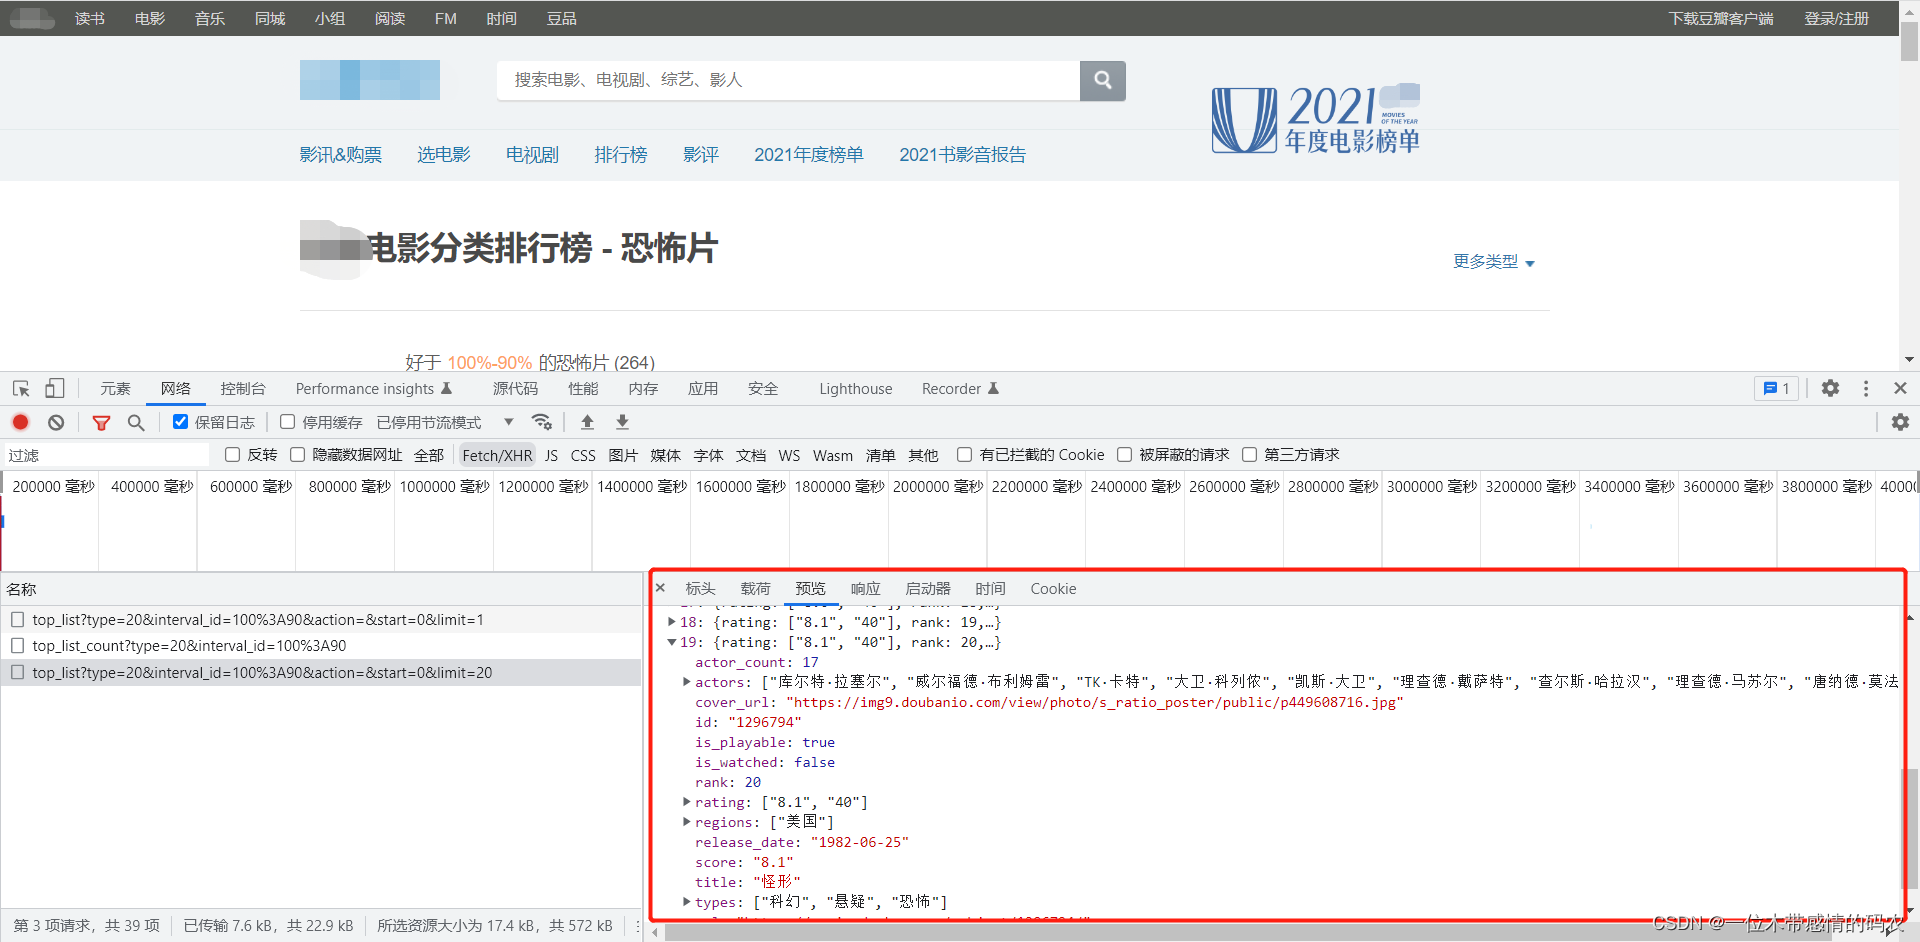Clear the network log
The height and width of the screenshot is (942, 1920).
point(56,422)
